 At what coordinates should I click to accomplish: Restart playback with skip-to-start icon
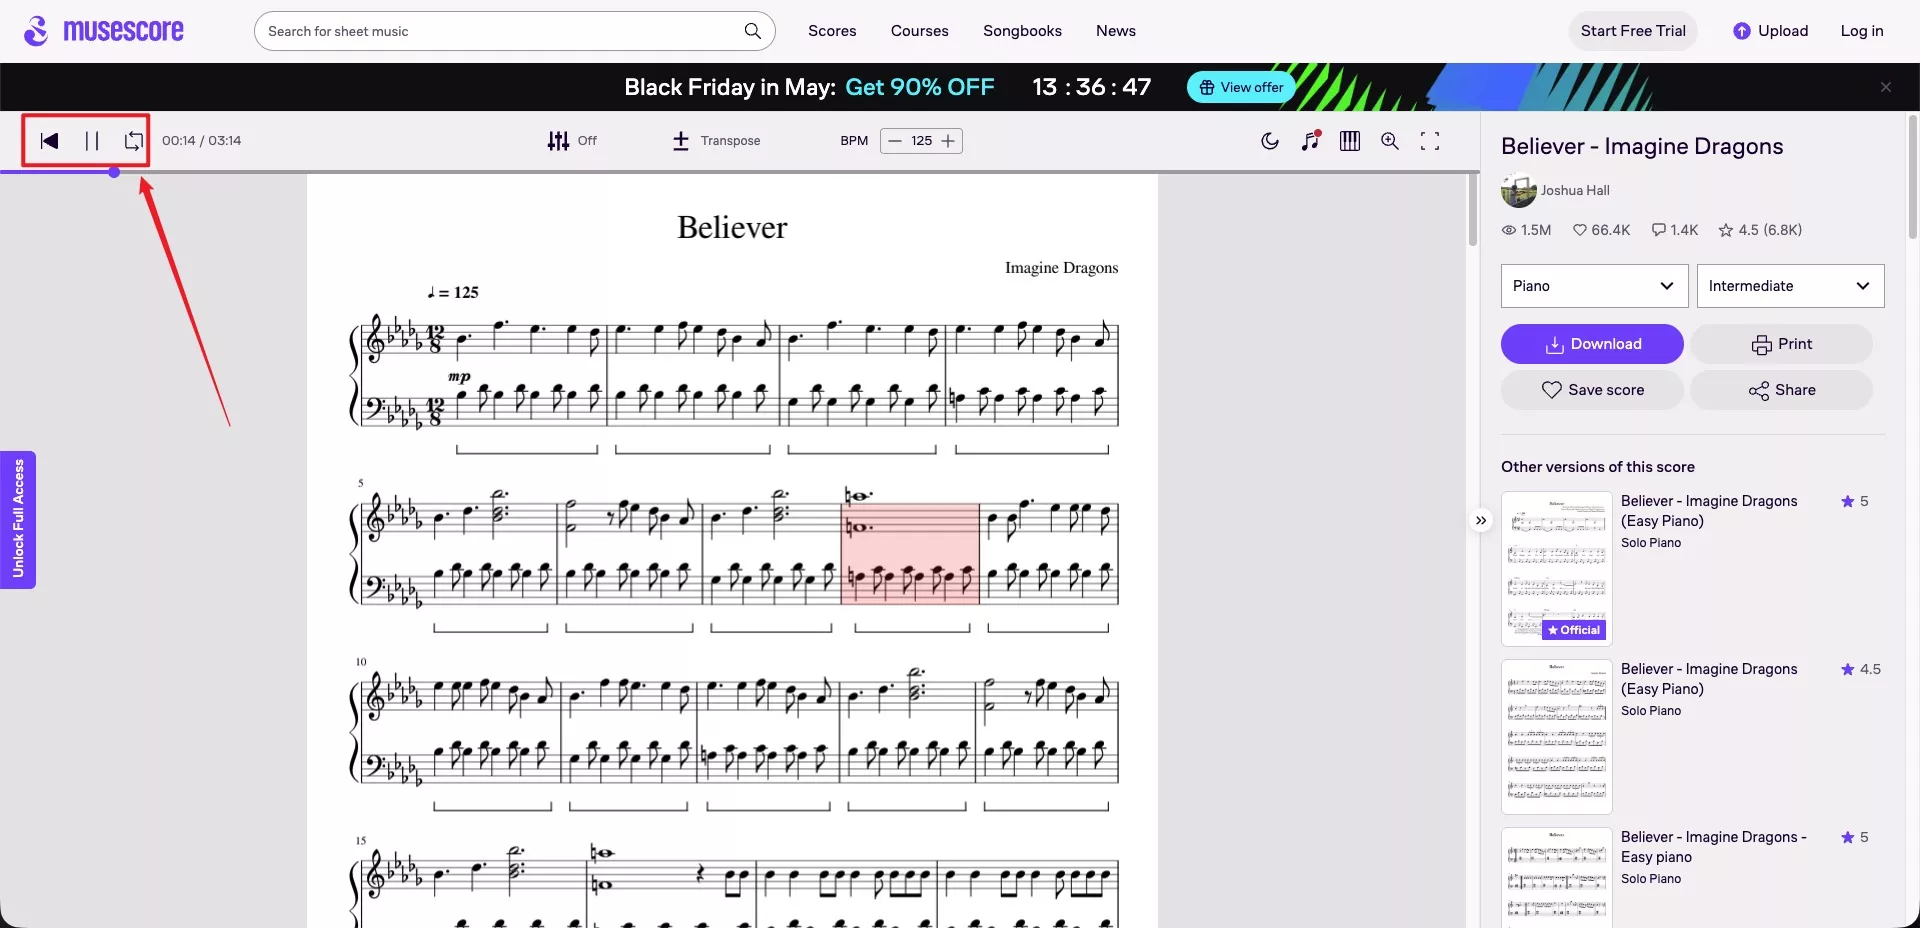pos(49,141)
